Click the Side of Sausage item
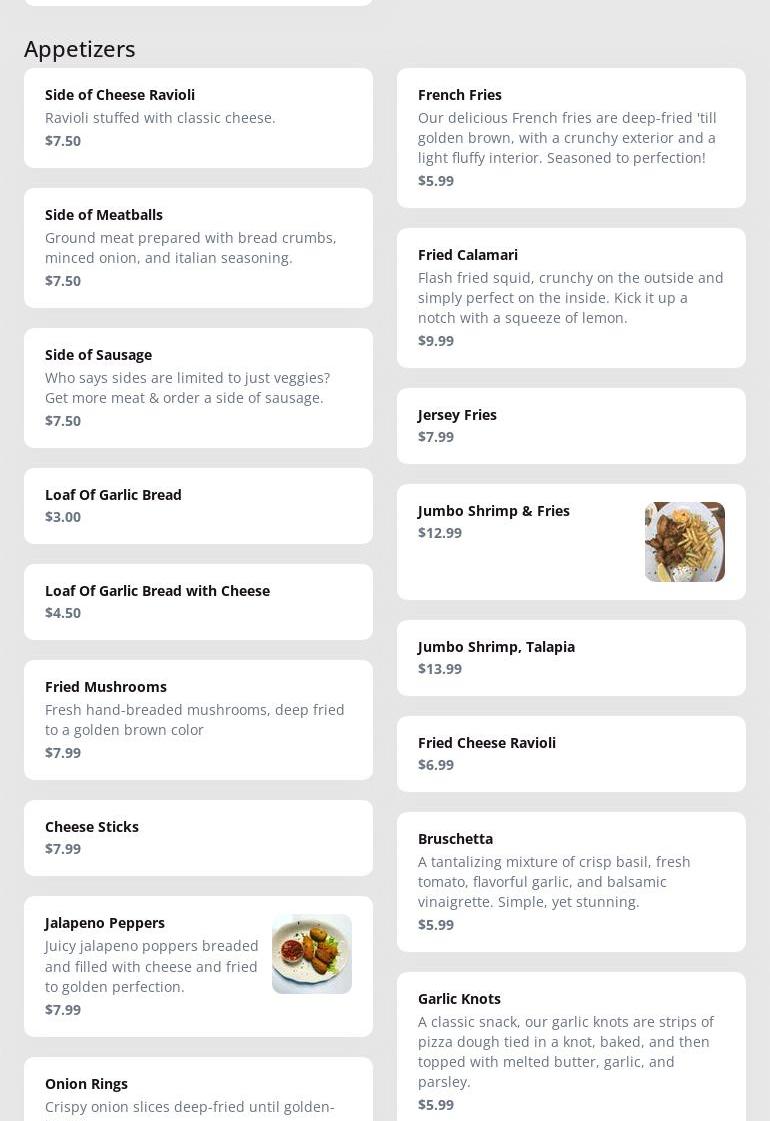The height and width of the screenshot is (1121, 770). (x=198, y=388)
